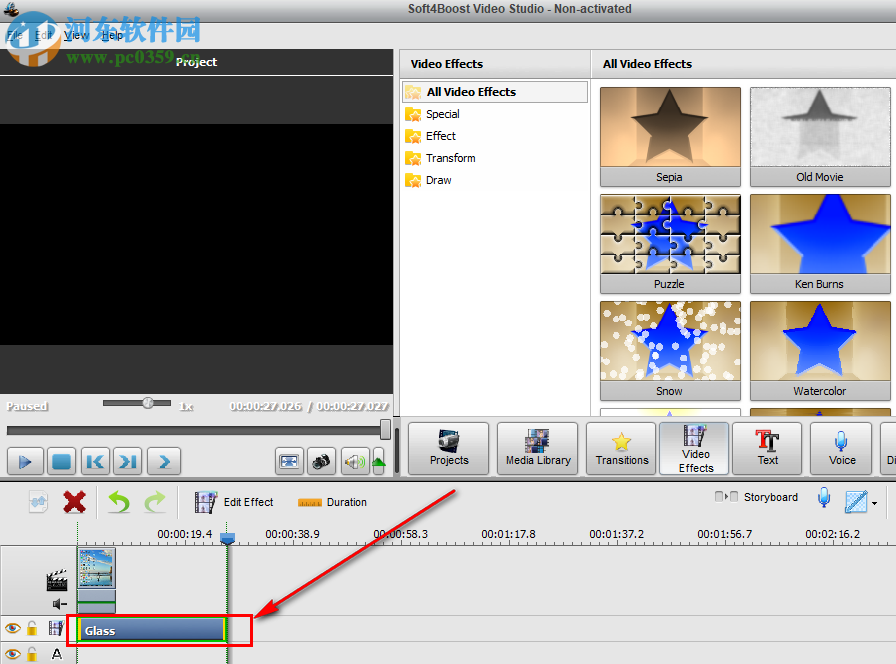
Task: Open the Help menu
Action: click(x=112, y=35)
